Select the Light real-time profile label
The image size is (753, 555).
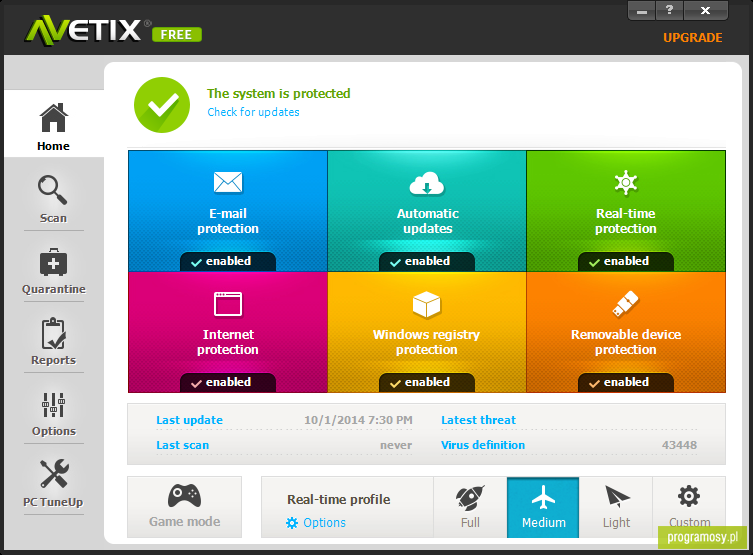[x=617, y=522]
